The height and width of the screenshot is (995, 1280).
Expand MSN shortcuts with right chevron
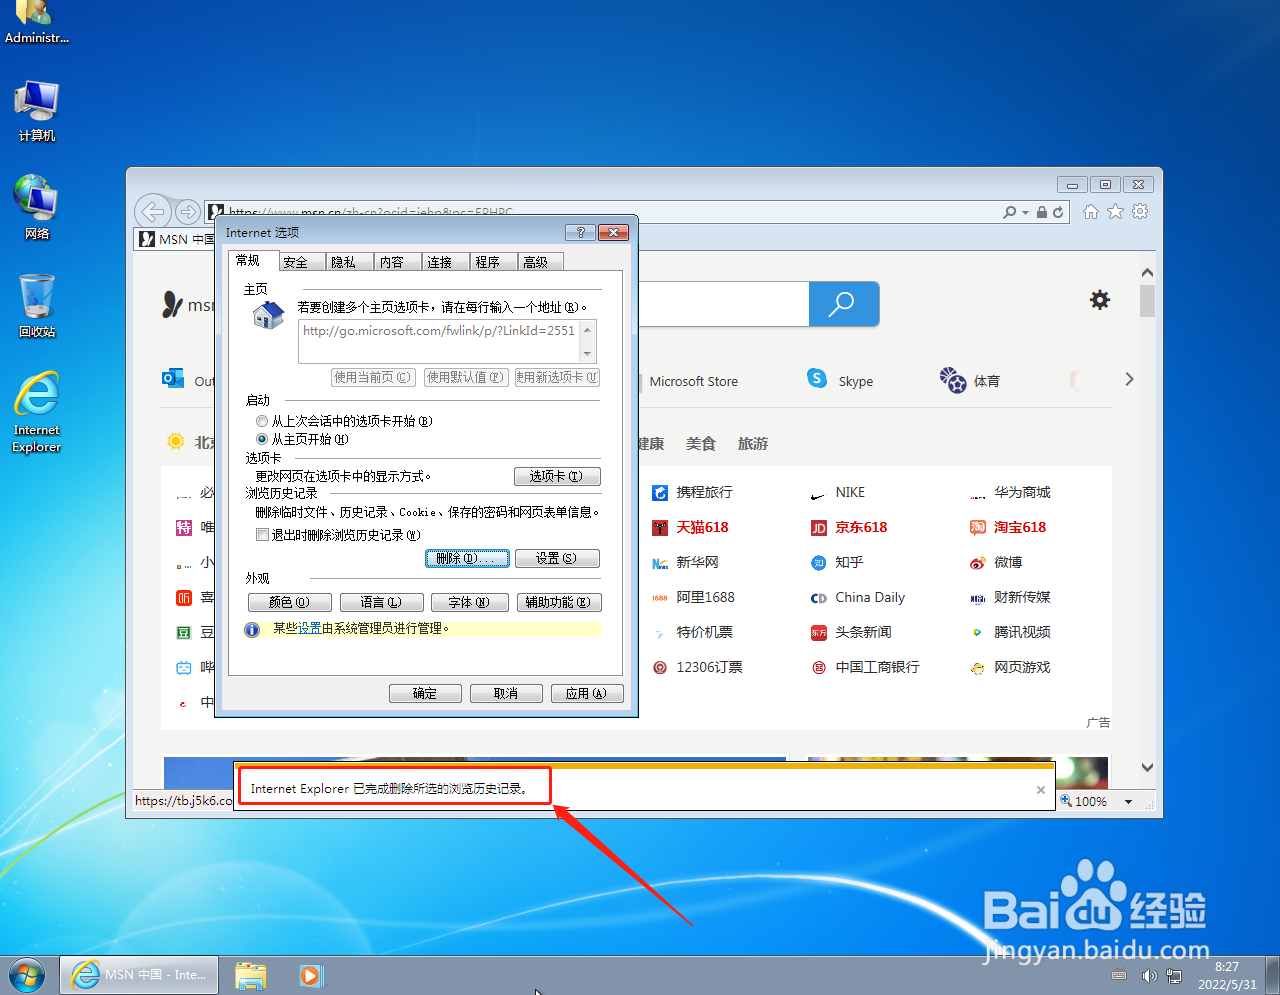coord(1129,379)
